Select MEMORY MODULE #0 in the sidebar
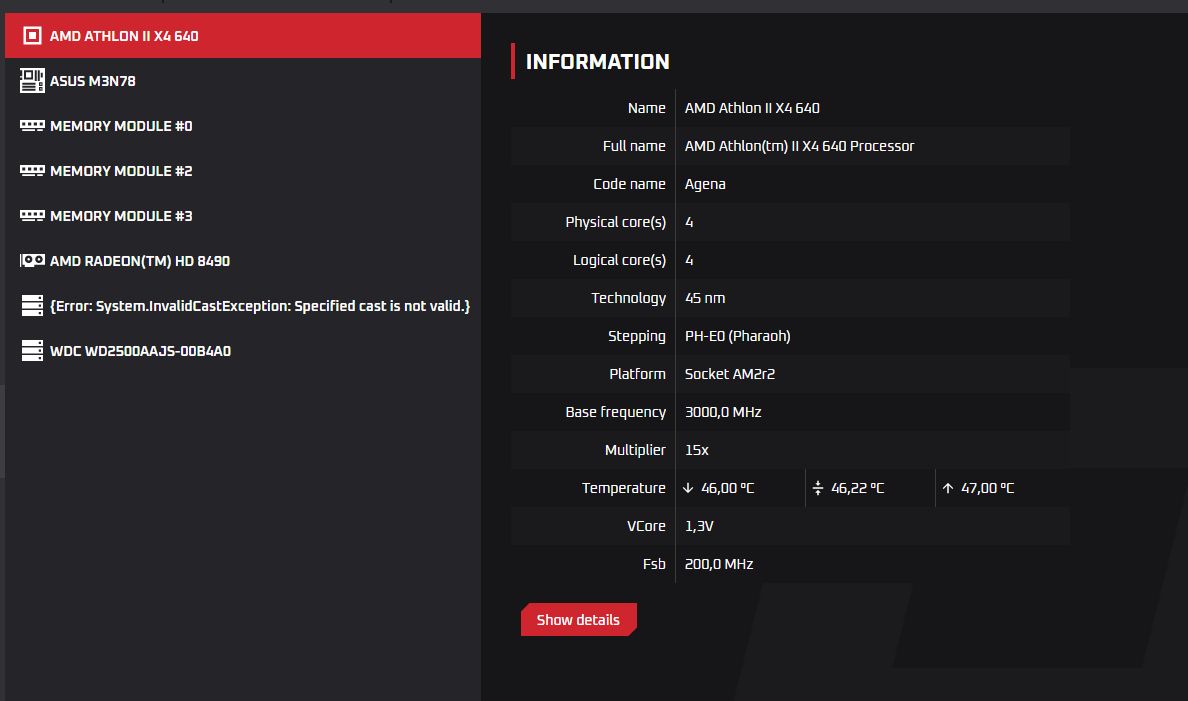Viewport: 1188px width, 701px height. click(x=242, y=126)
